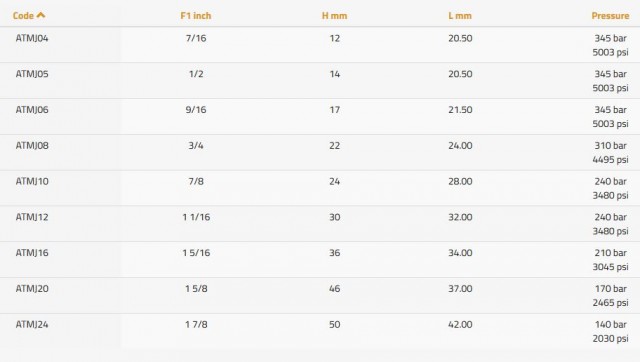Open the ATMJ06 row code
This screenshot has width=640, height=362.
pyautogui.click(x=32, y=110)
